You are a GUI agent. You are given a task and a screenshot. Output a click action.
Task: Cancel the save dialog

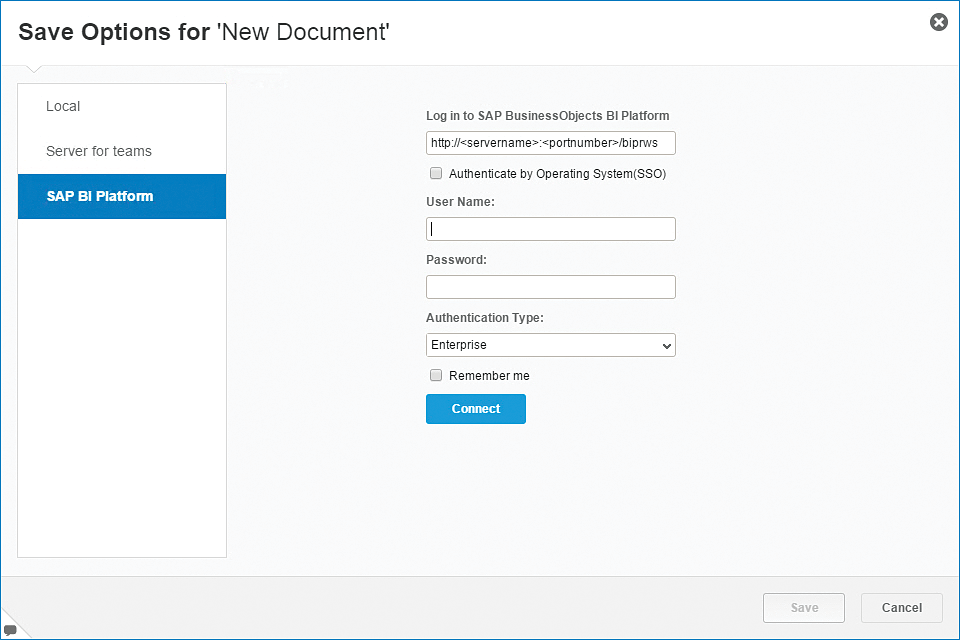pyautogui.click(x=901, y=608)
